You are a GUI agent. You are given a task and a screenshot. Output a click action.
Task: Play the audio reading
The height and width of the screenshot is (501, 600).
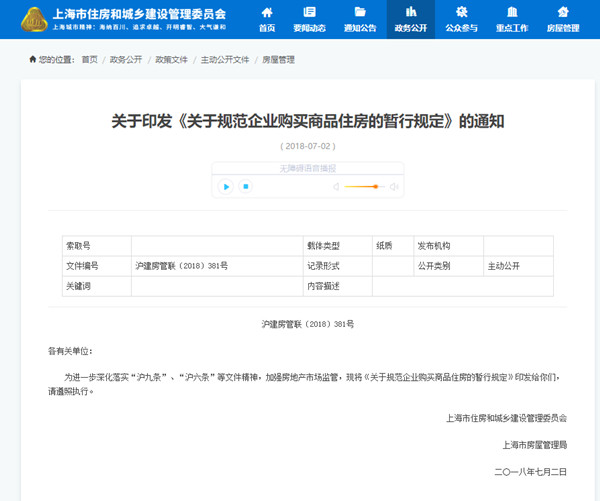point(226,187)
